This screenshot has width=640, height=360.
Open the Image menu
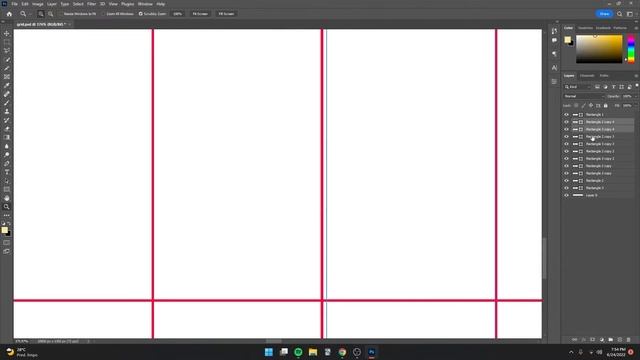(x=38, y=4)
